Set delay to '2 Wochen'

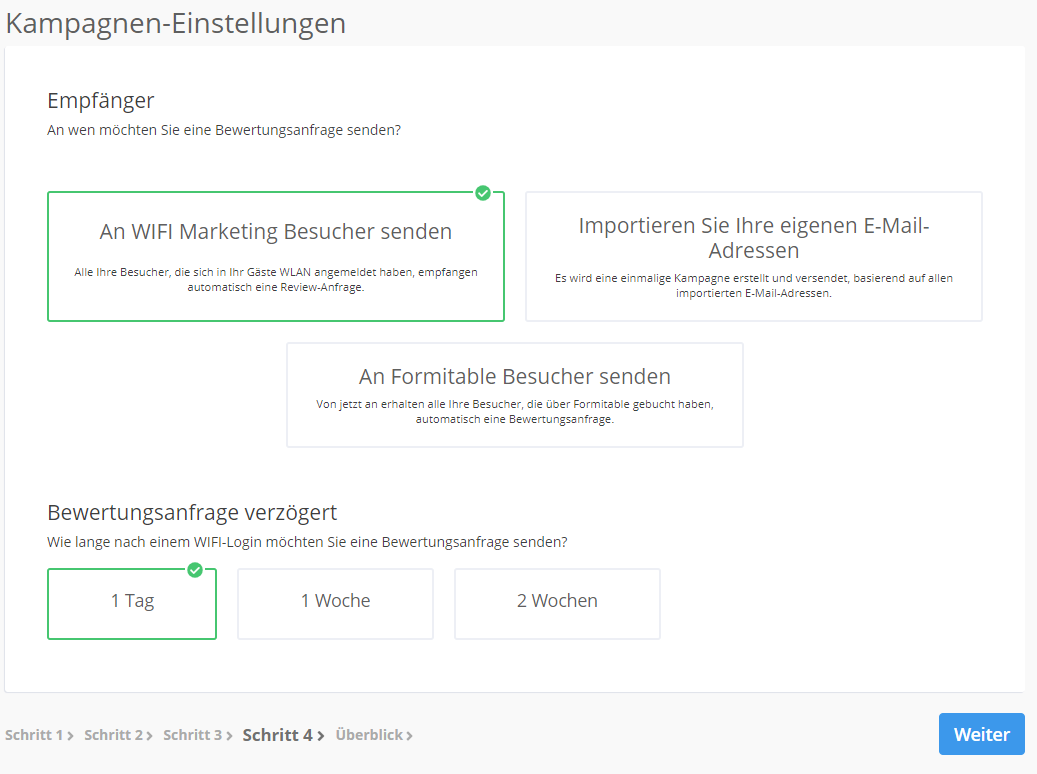pyautogui.click(x=558, y=604)
